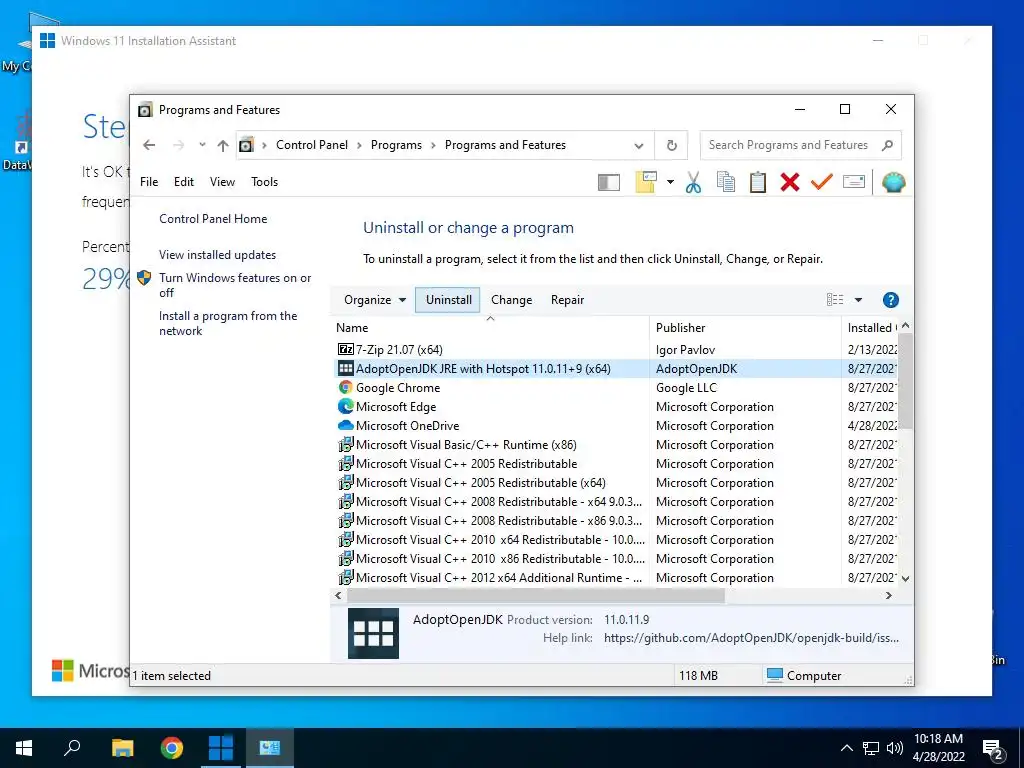The height and width of the screenshot is (768, 1024).
Task: Open Google Chrome from the taskbar
Action: pos(171,748)
